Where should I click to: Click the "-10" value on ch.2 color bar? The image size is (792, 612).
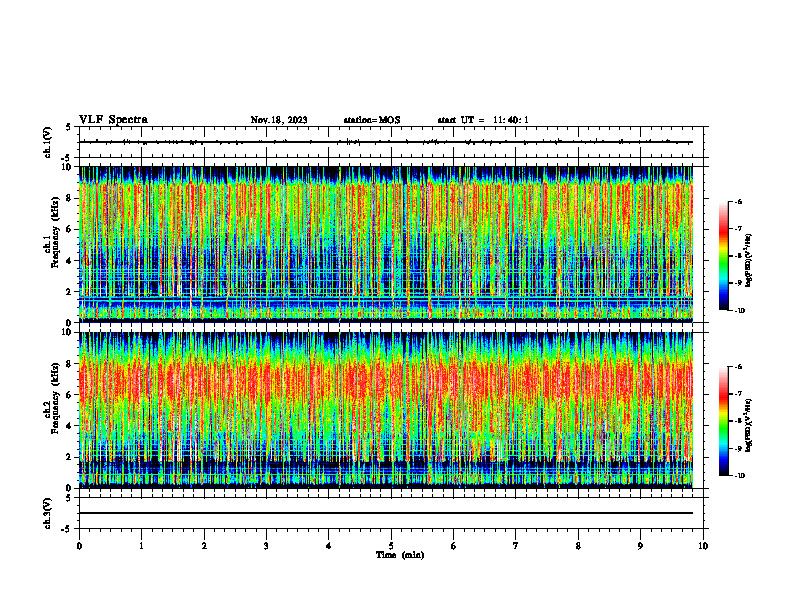point(739,476)
